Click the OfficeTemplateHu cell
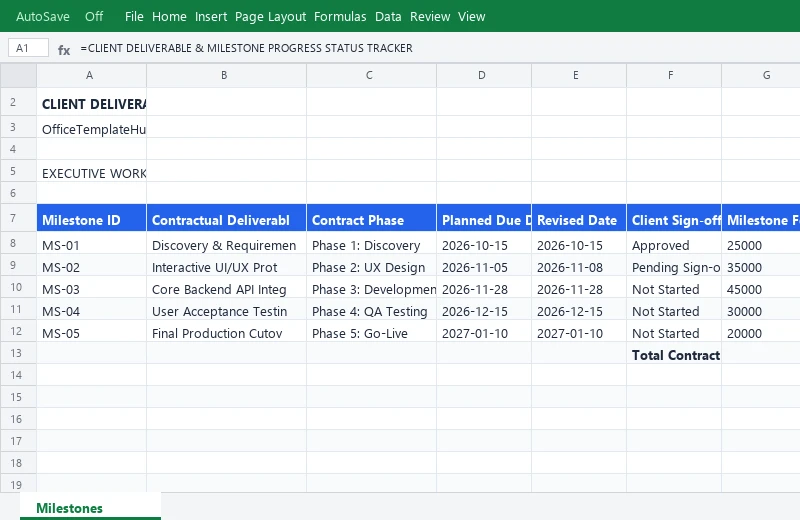Image resolution: width=800 pixels, height=520 pixels. (x=91, y=129)
